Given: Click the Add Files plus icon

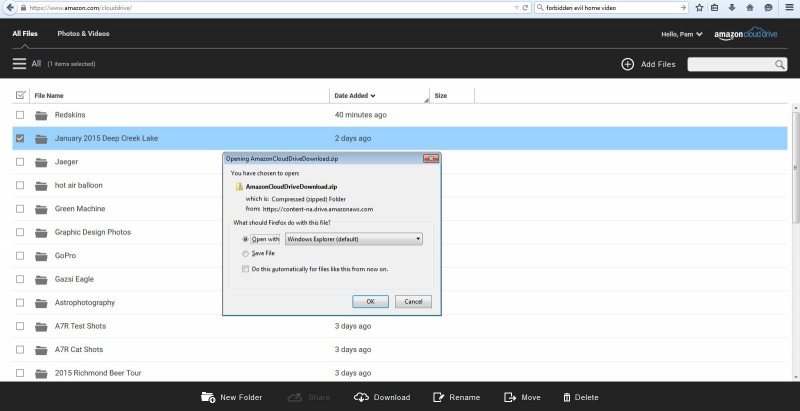Looking at the screenshot, I should [628, 64].
